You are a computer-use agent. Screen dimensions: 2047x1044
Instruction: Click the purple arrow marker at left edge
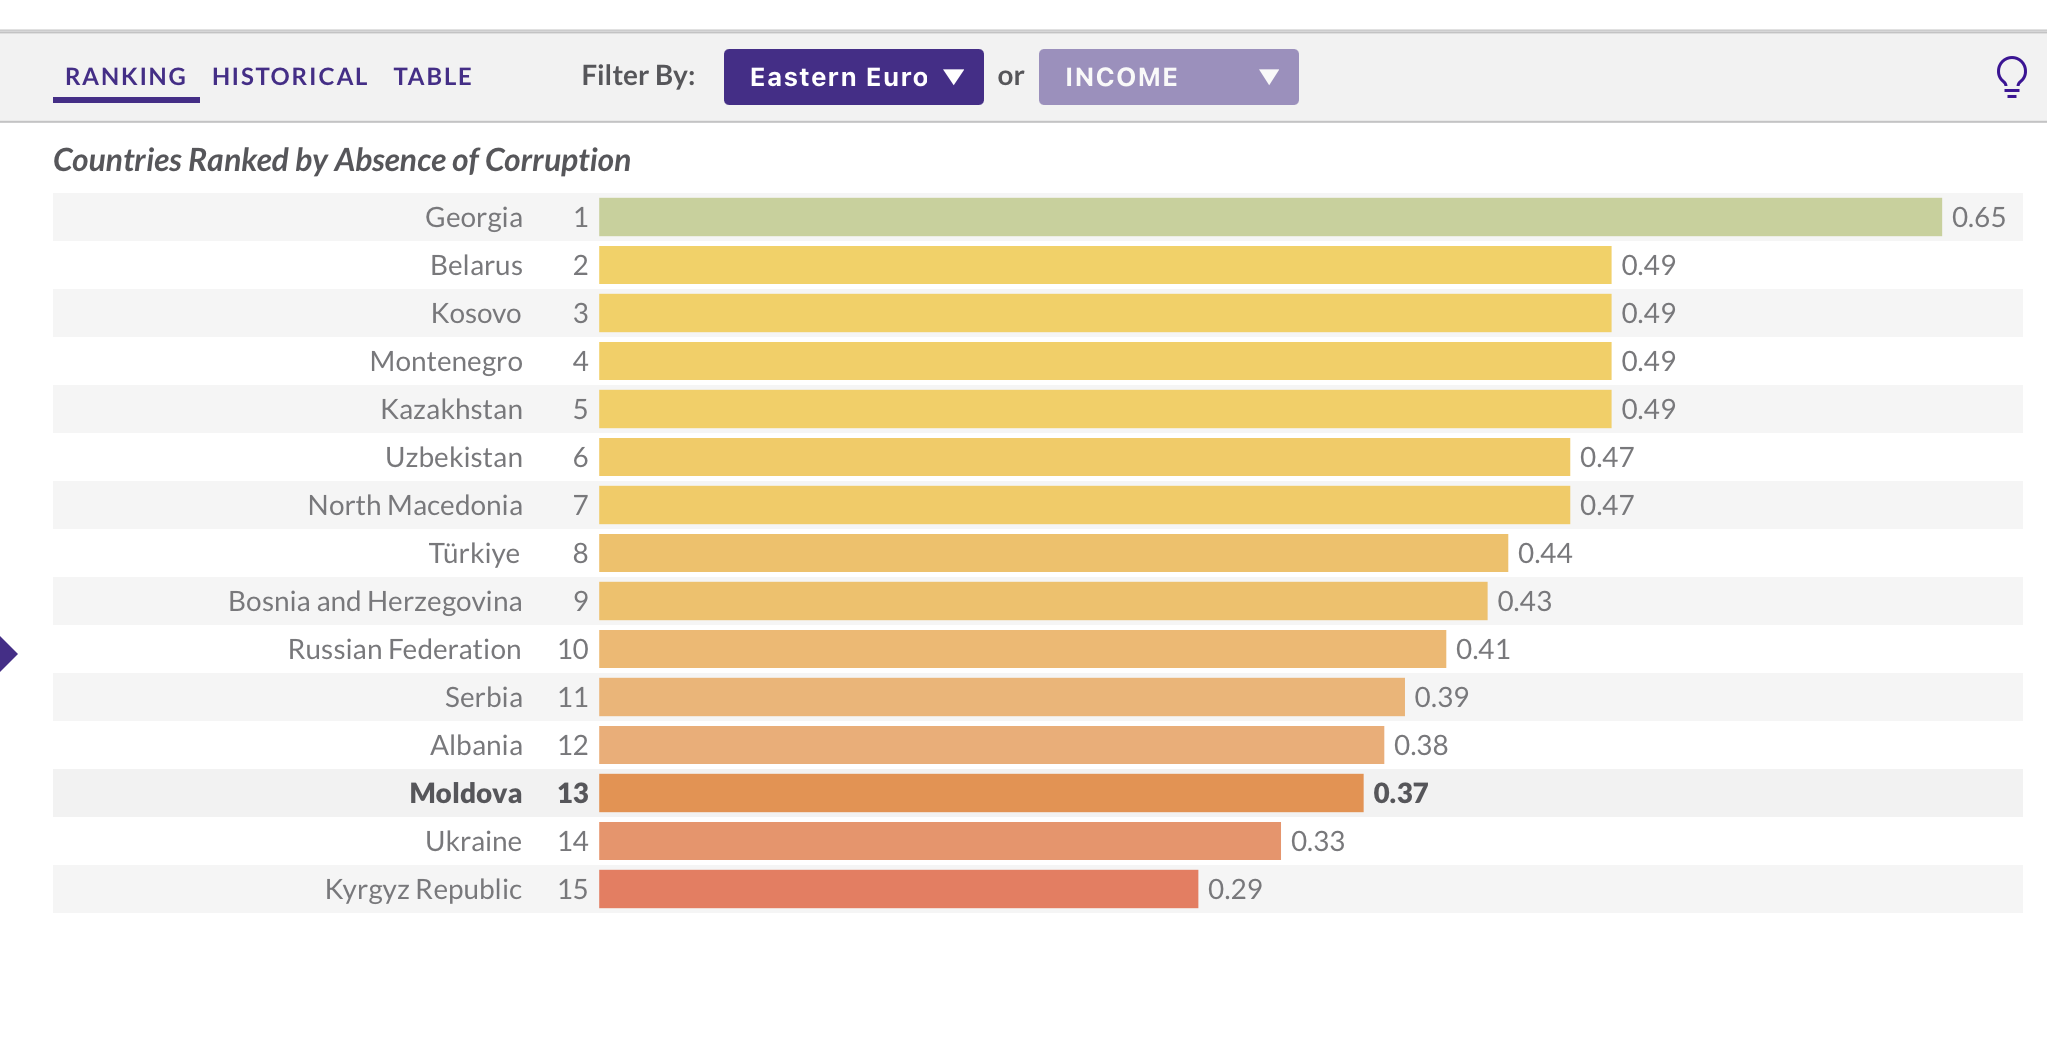pyautogui.click(x=8, y=654)
